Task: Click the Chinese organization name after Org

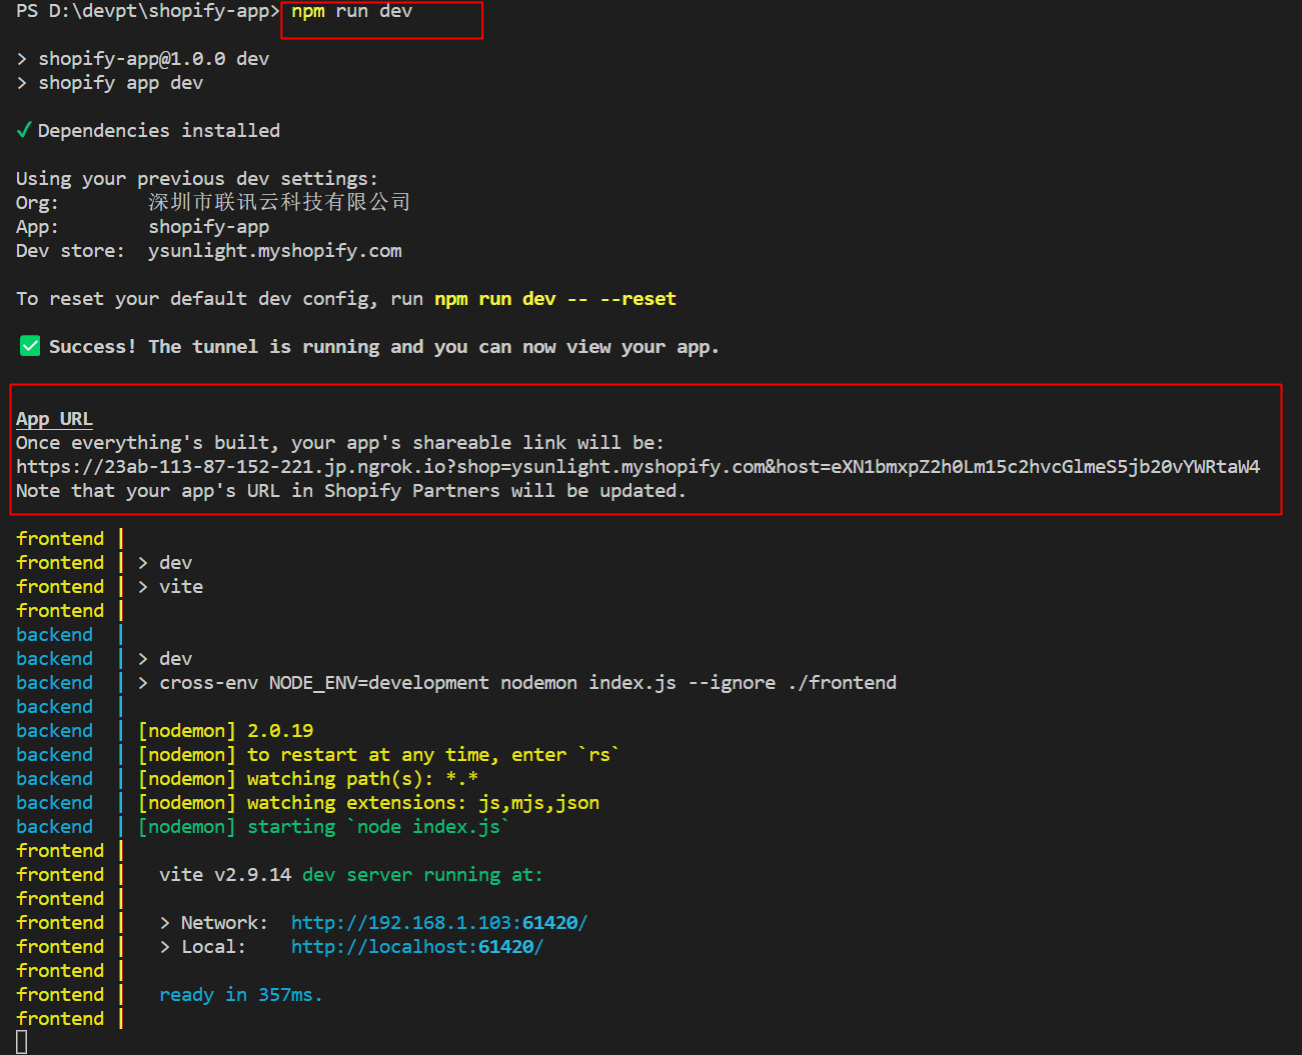Action: pos(279,203)
